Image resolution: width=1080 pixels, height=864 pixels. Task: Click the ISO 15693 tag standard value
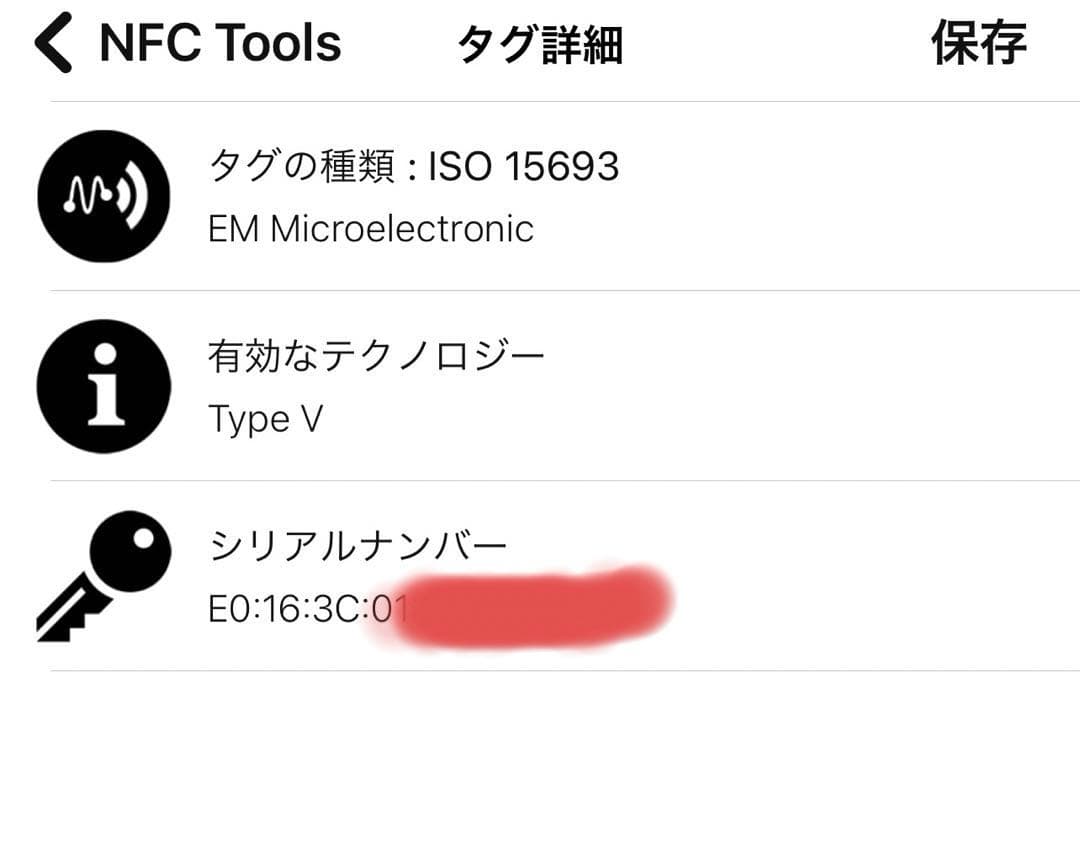(x=523, y=167)
